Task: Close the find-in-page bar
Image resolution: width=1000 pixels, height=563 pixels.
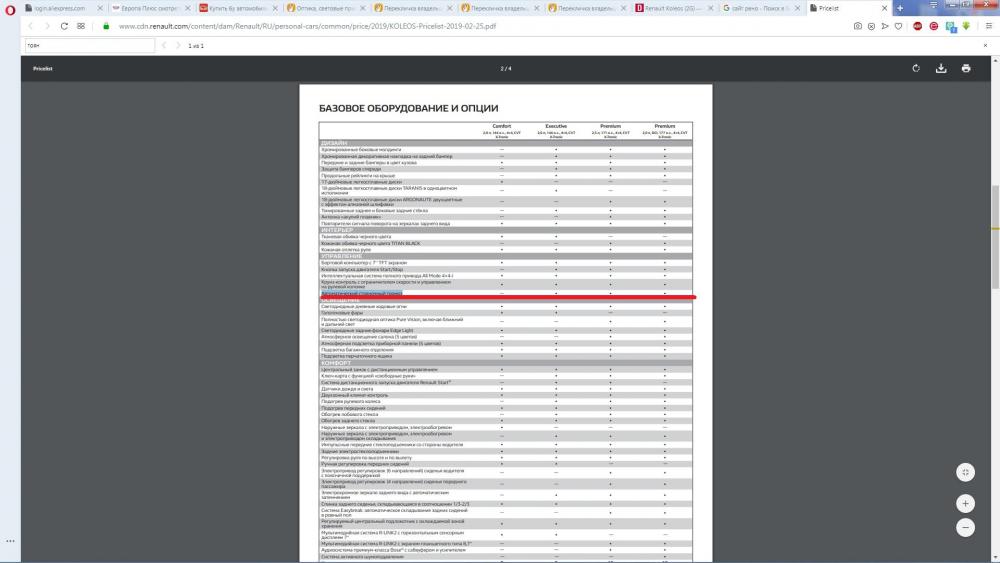Action: (x=985, y=45)
